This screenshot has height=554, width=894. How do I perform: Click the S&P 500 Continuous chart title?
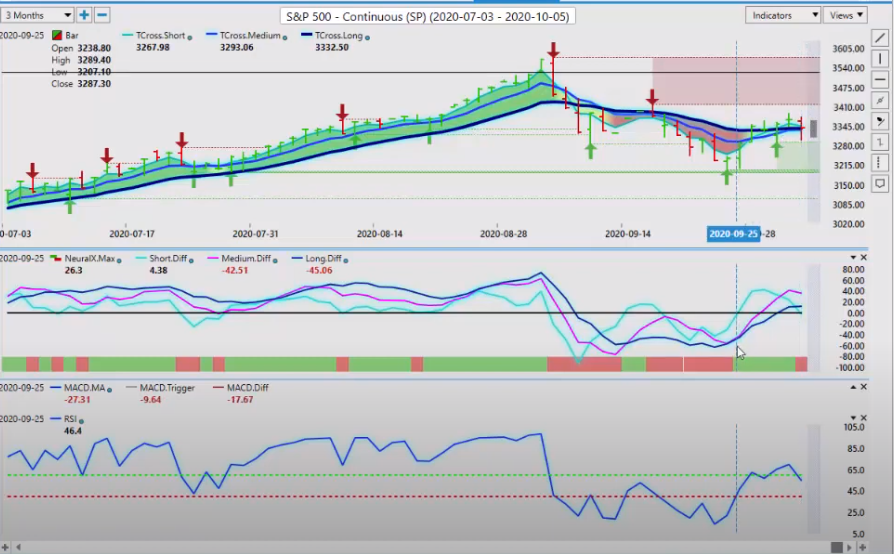[428, 17]
